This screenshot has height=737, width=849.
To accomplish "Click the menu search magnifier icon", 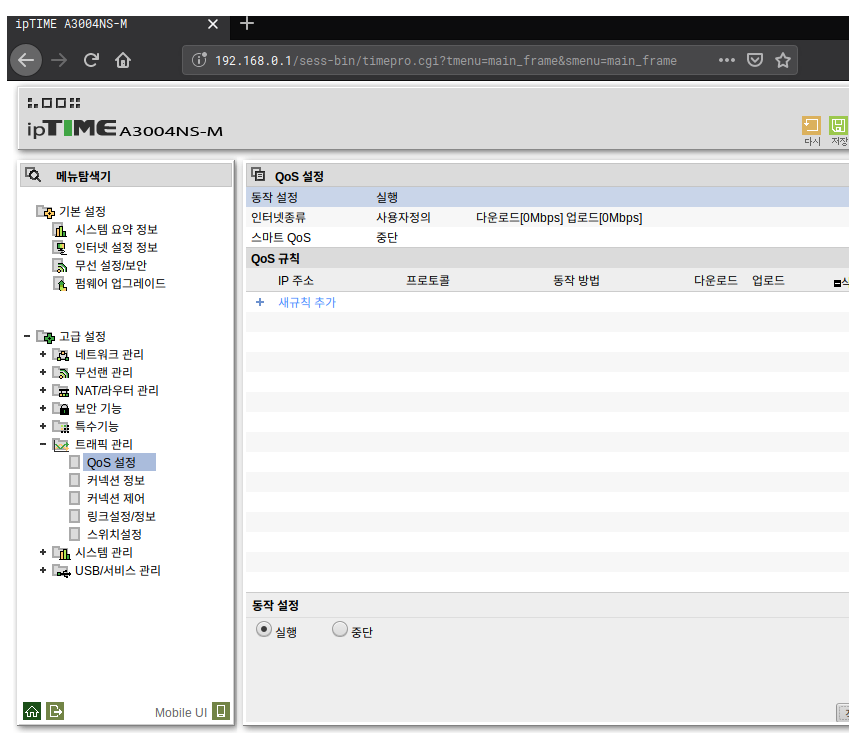I will pyautogui.click(x=33, y=175).
